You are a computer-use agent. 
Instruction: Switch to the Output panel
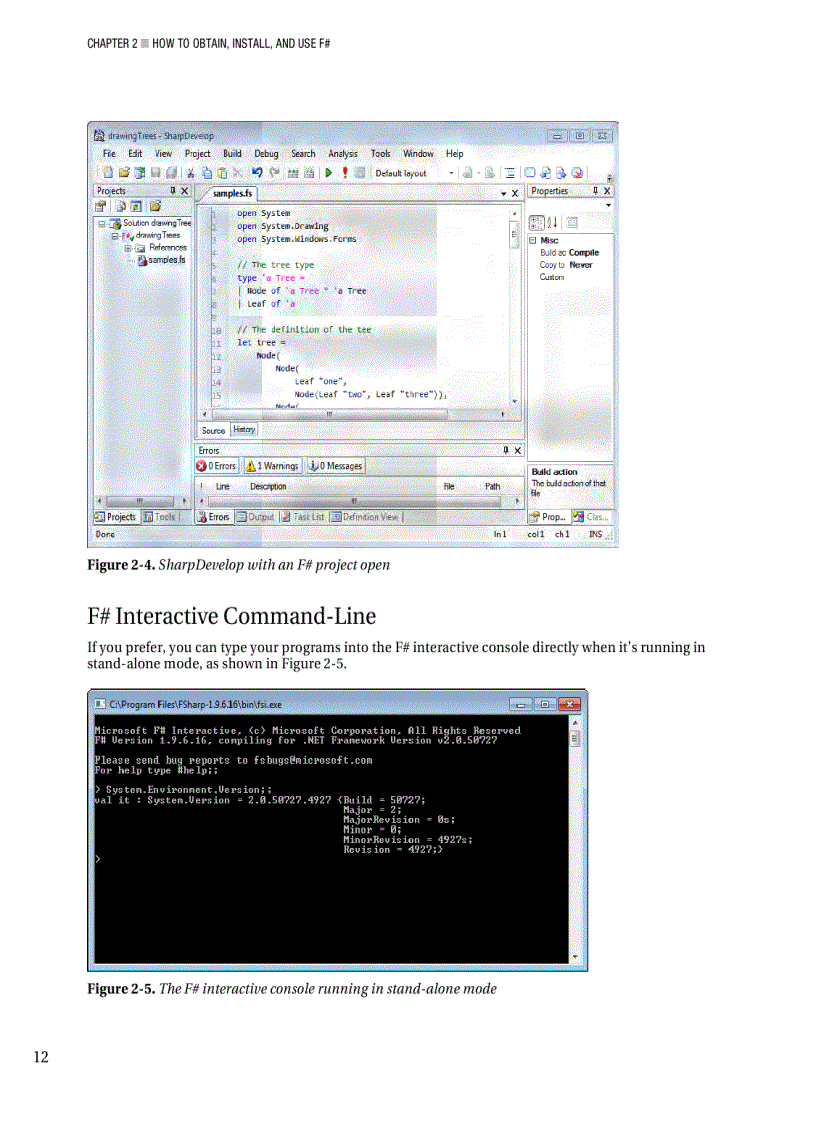(x=258, y=515)
